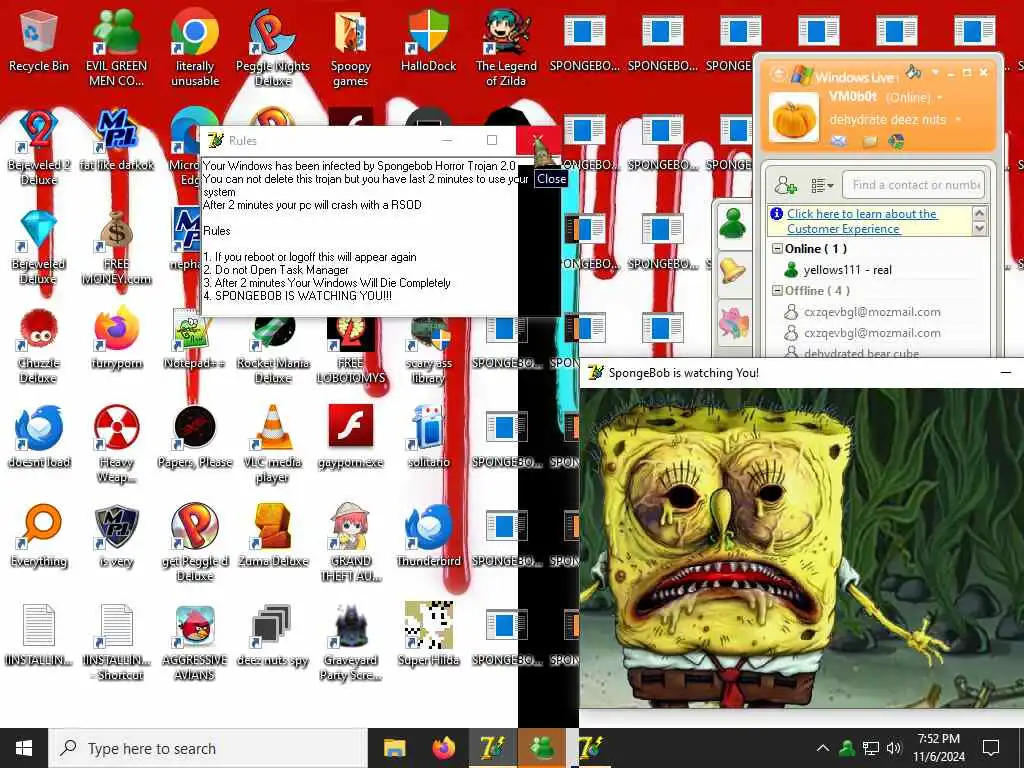The image size is (1024, 768).
Task: Open Messenger color scheme paintbrush
Action: (914, 71)
